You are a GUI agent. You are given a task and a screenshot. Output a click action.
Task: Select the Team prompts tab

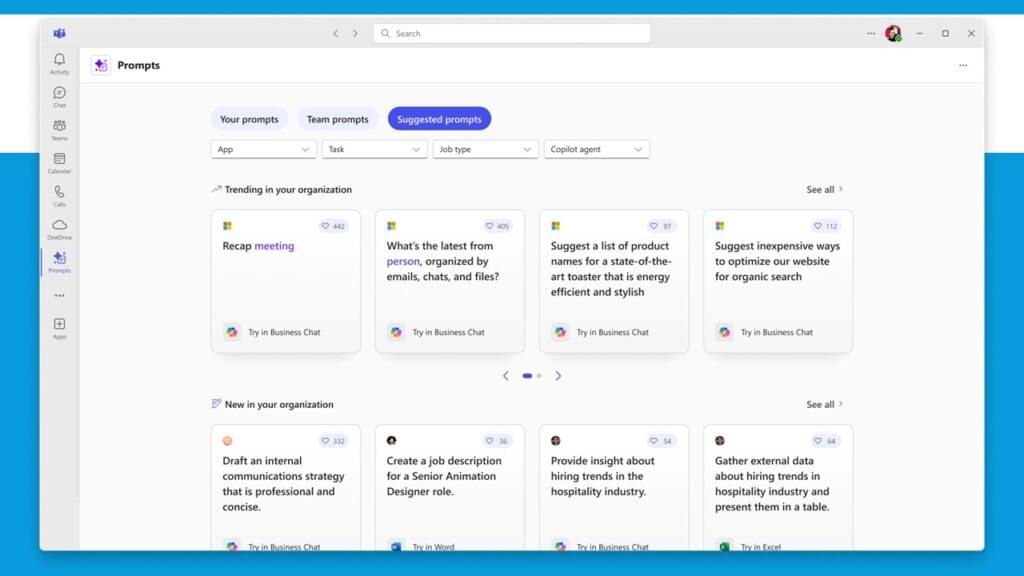[337, 119]
